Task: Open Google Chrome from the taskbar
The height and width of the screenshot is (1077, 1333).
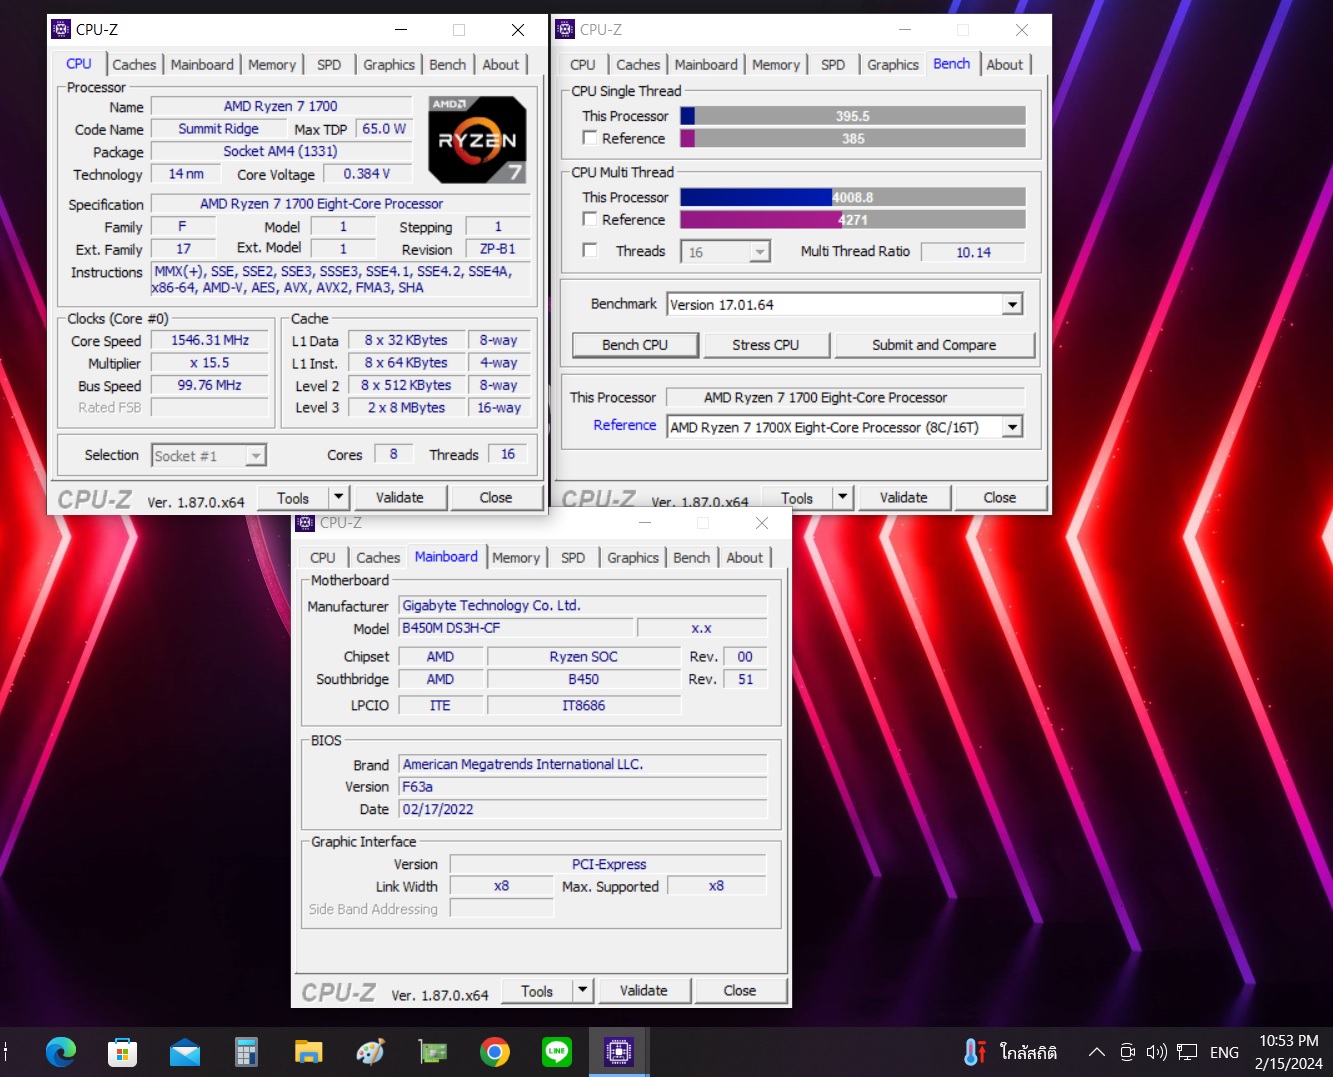Action: pos(494,1051)
